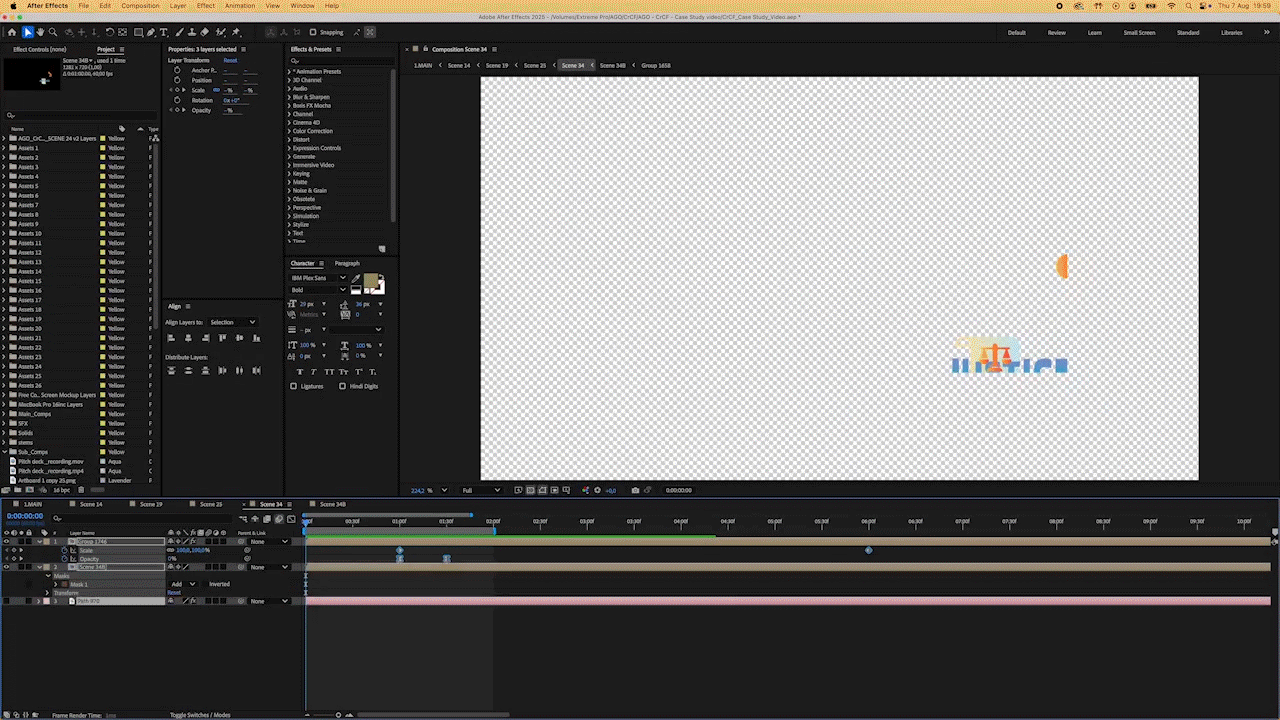1280x720 pixels.
Task: Click the Character panel eyedropper
Action: tap(356, 278)
